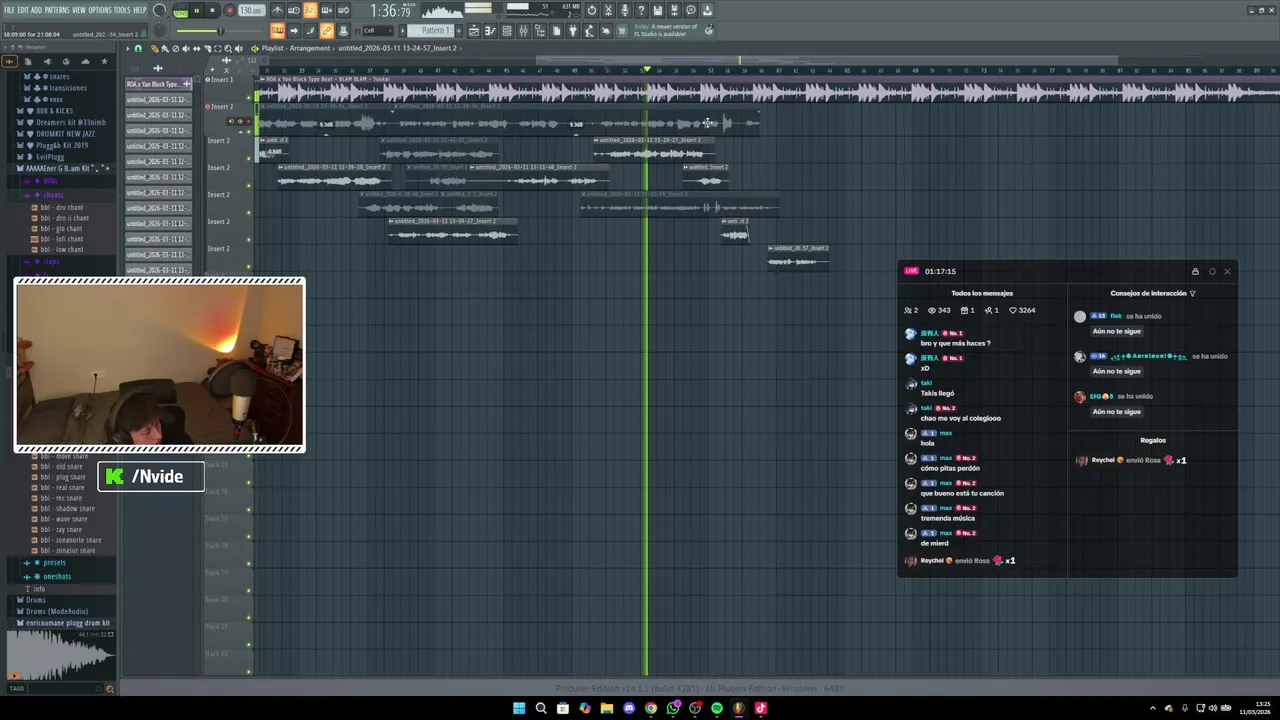Close the LIVE chat overlay panel
The width and height of the screenshot is (1280, 720).
(1227, 271)
